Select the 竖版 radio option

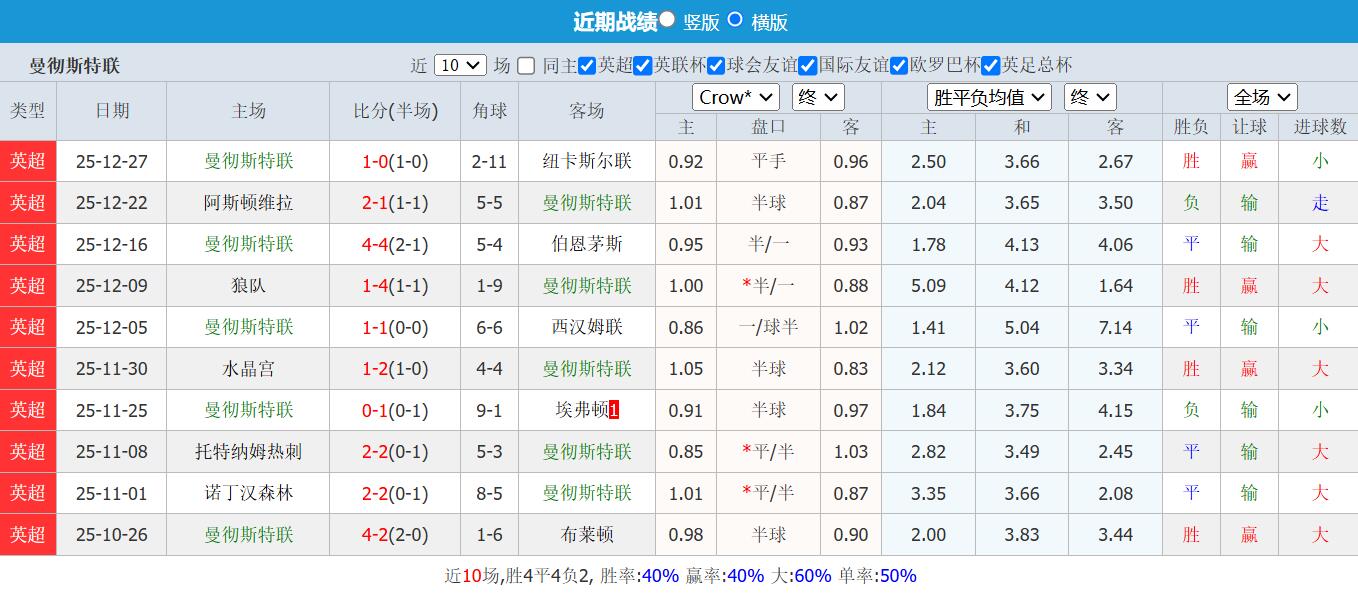coord(667,21)
